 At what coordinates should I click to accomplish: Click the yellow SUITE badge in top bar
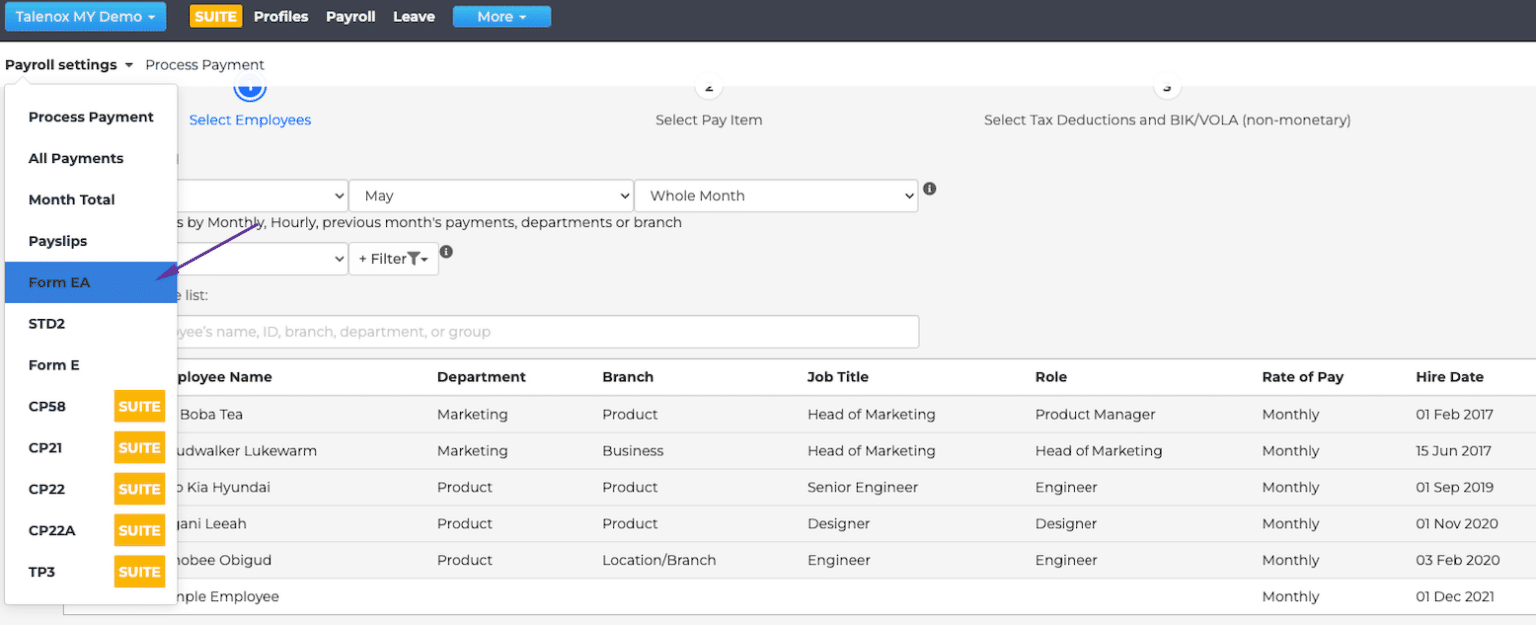(215, 16)
